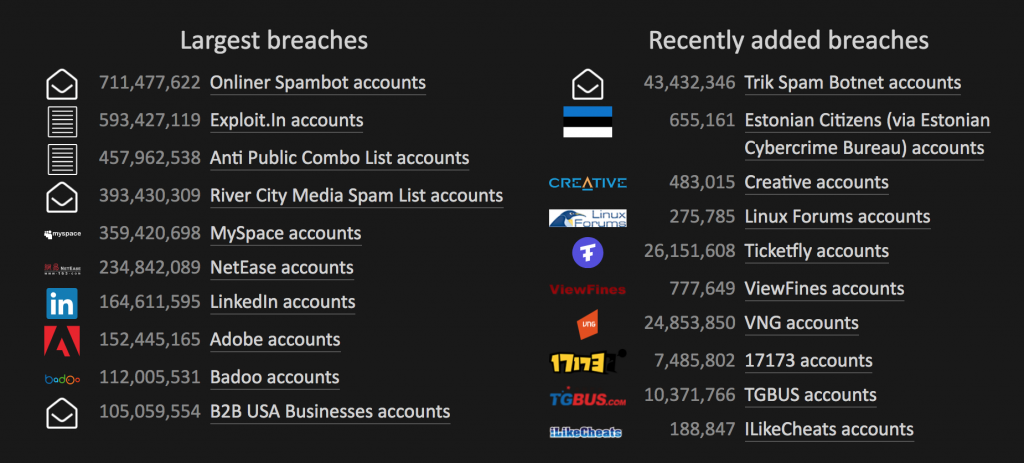Click the list document icon beside Exploit.In
This screenshot has width=1024, height=463.
click(62, 121)
